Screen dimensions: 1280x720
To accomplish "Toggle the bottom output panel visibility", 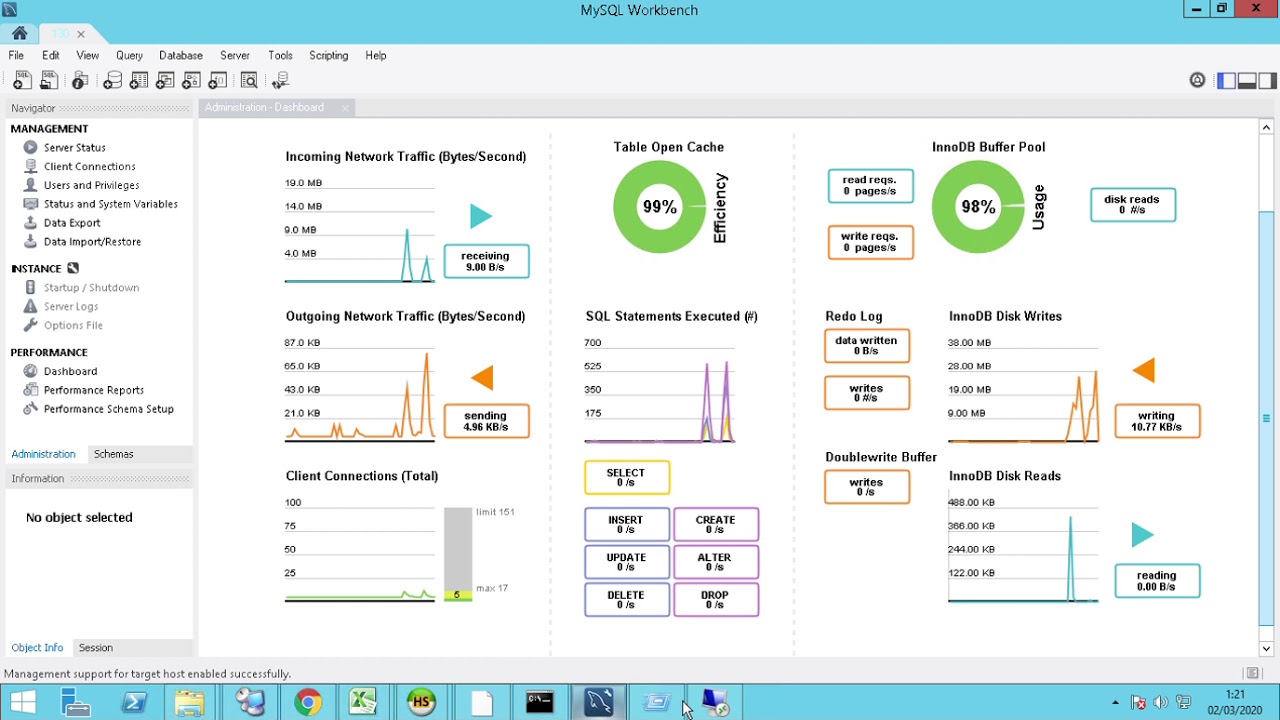I will 1247,81.
